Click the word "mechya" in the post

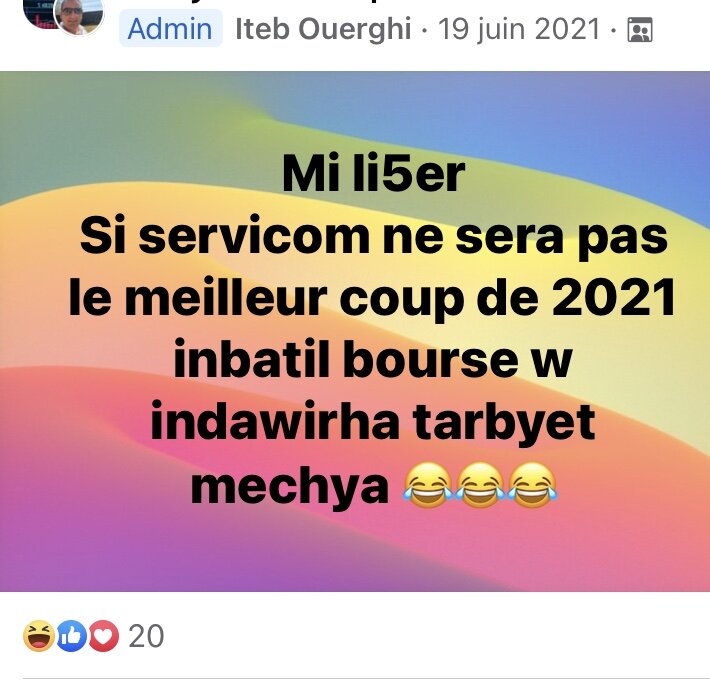[290, 486]
